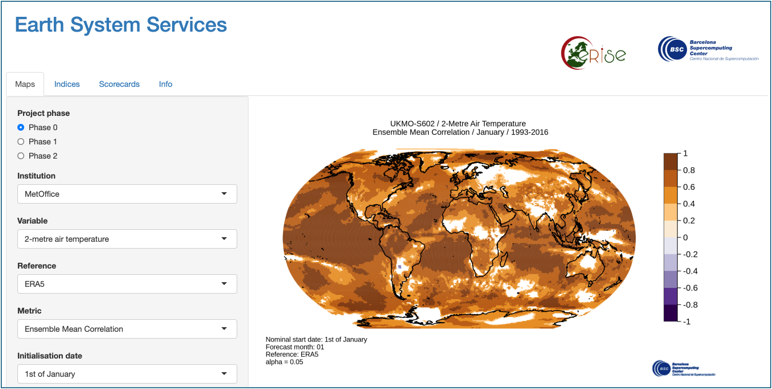The width and height of the screenshot is (772, 389).
Task: Click the Earth System Services title
Action: pyautogui.click(x=121, y=25)
